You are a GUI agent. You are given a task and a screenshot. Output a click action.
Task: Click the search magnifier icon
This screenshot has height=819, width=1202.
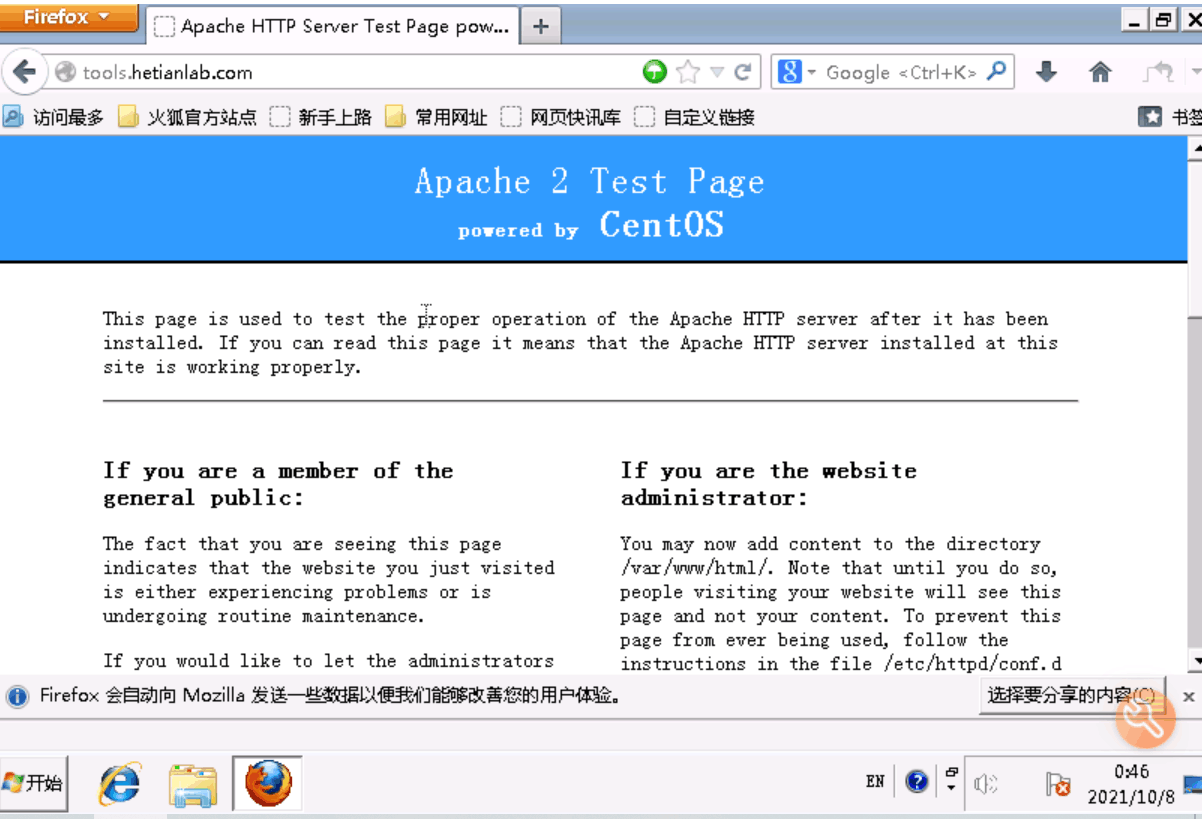[x=996, y=72]
